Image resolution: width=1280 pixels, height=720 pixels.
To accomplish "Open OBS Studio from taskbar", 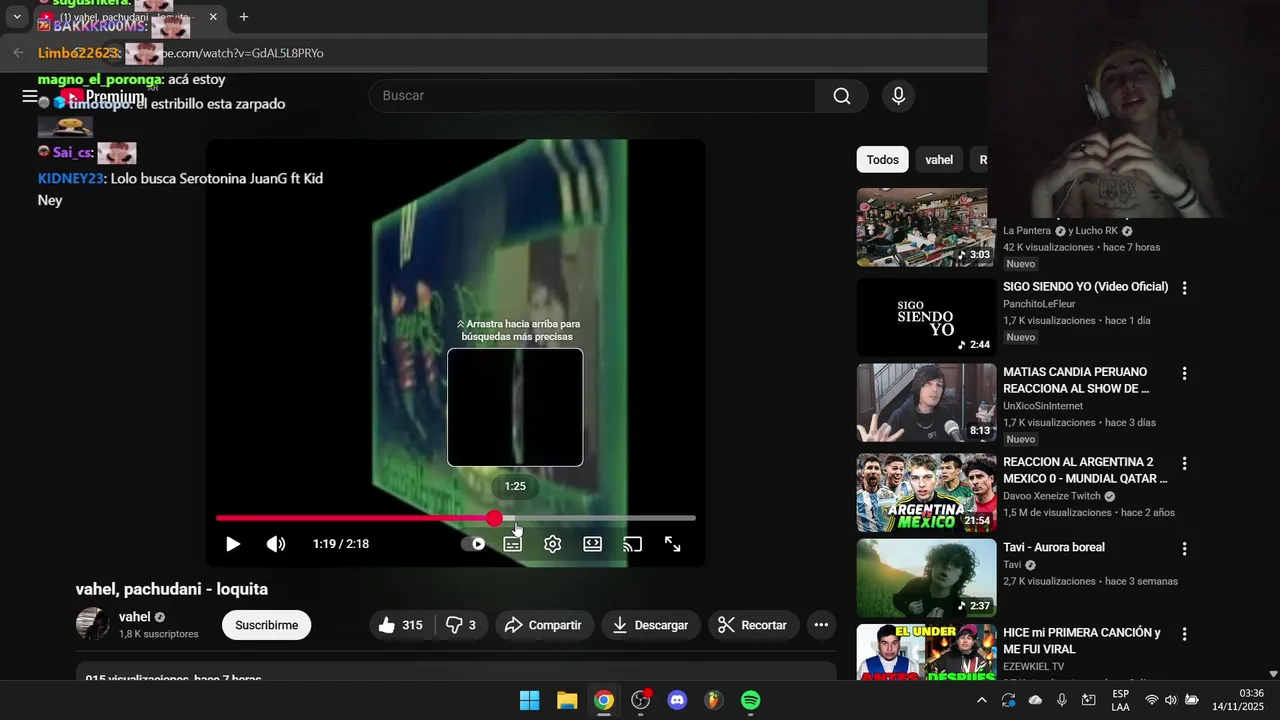I will point(641,701).
